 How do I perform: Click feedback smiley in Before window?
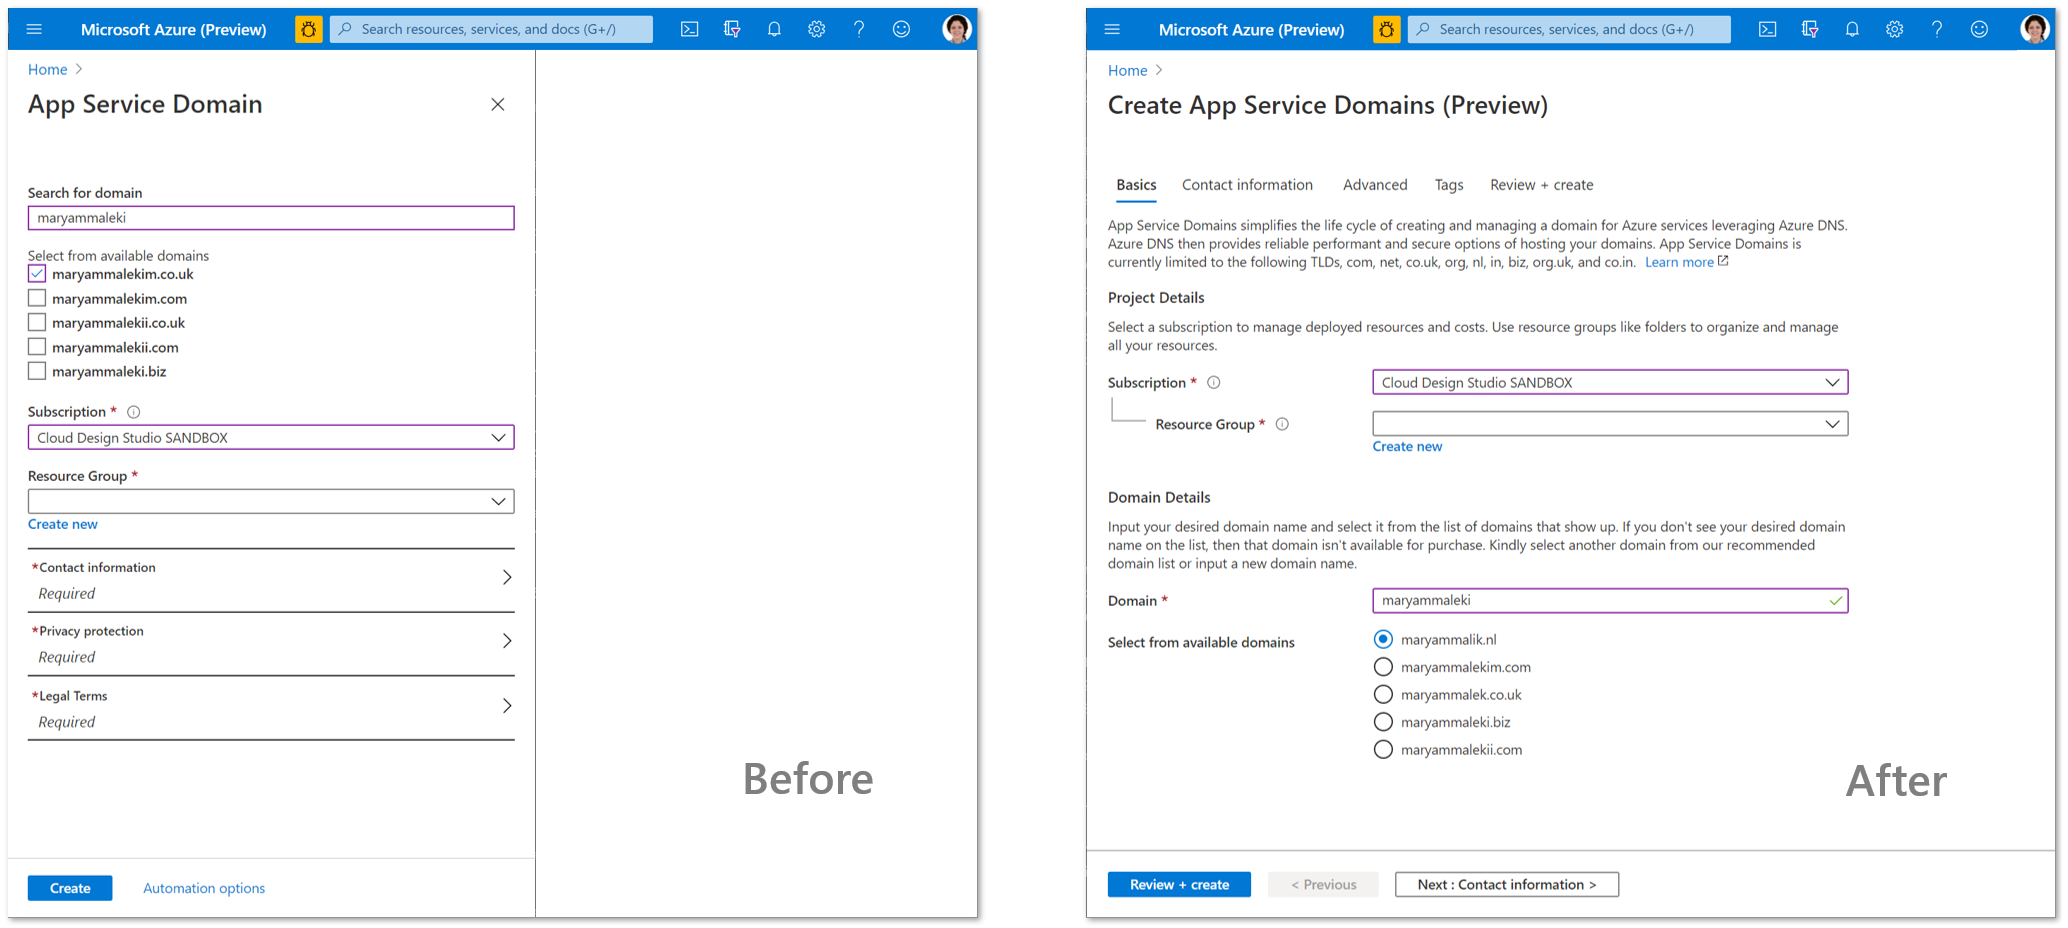point(901,29)
